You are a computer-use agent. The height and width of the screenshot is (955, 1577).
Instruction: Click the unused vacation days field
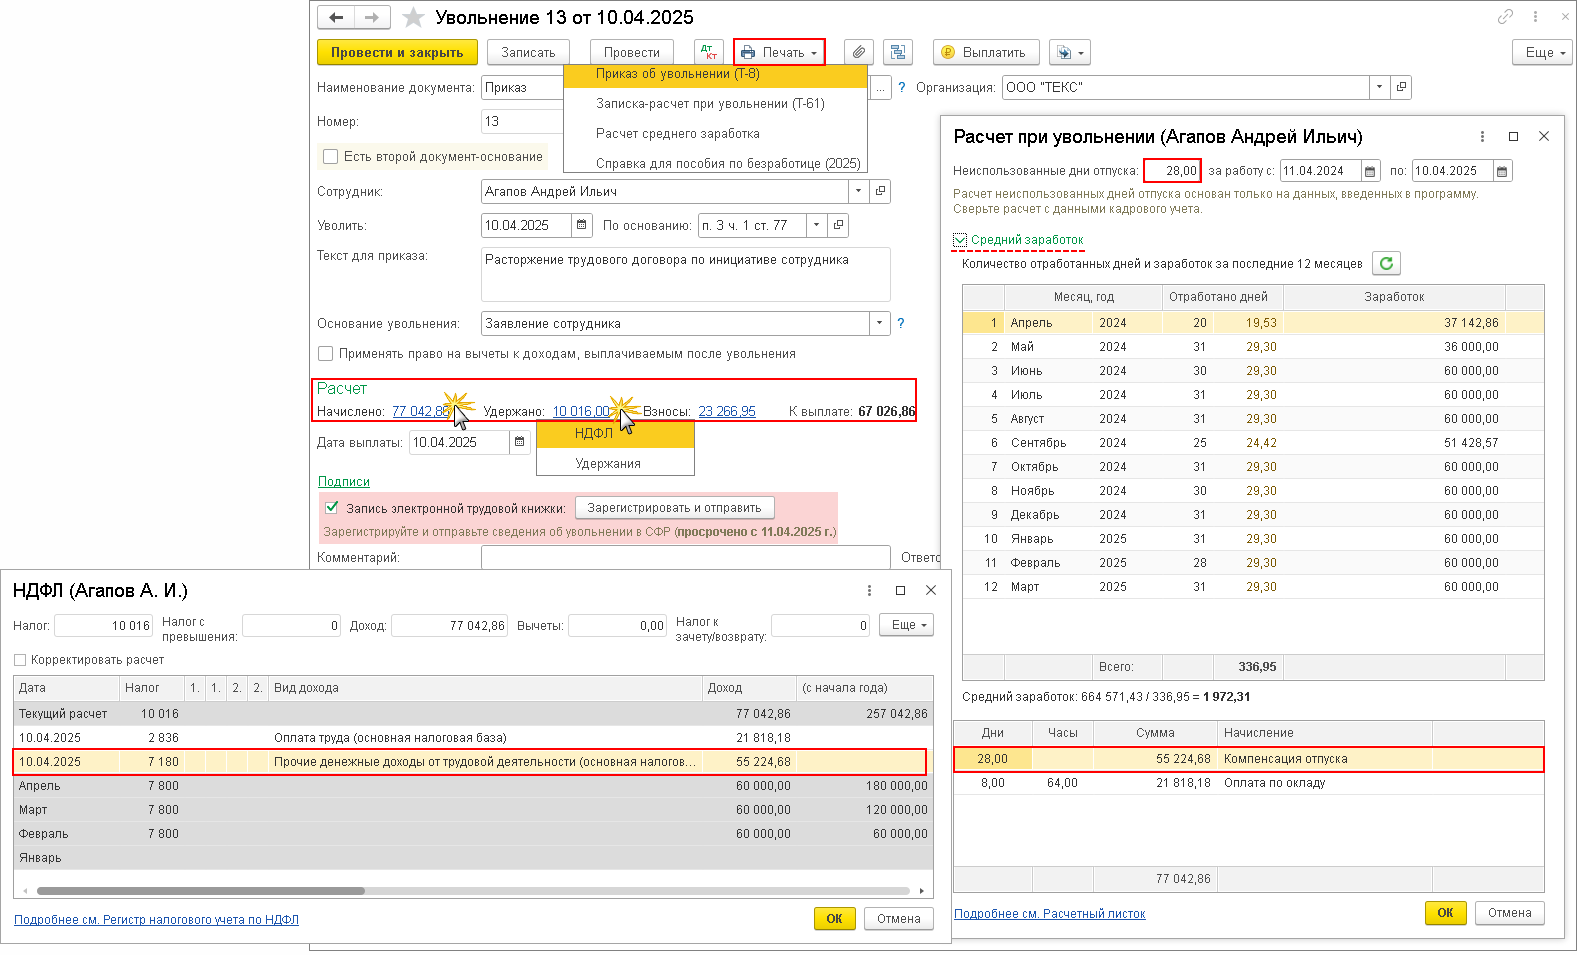click(1172, 170)
